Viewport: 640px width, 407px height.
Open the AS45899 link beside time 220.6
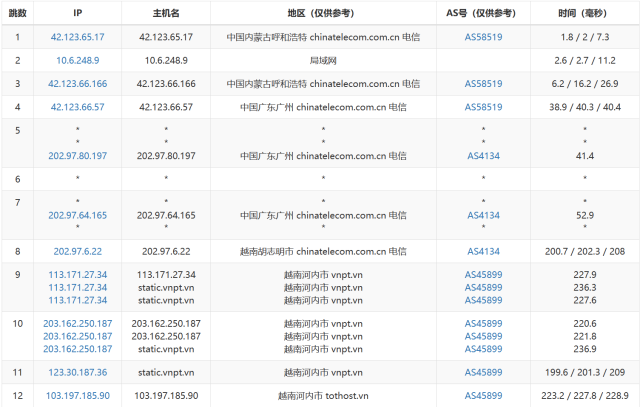pos(483,324)
